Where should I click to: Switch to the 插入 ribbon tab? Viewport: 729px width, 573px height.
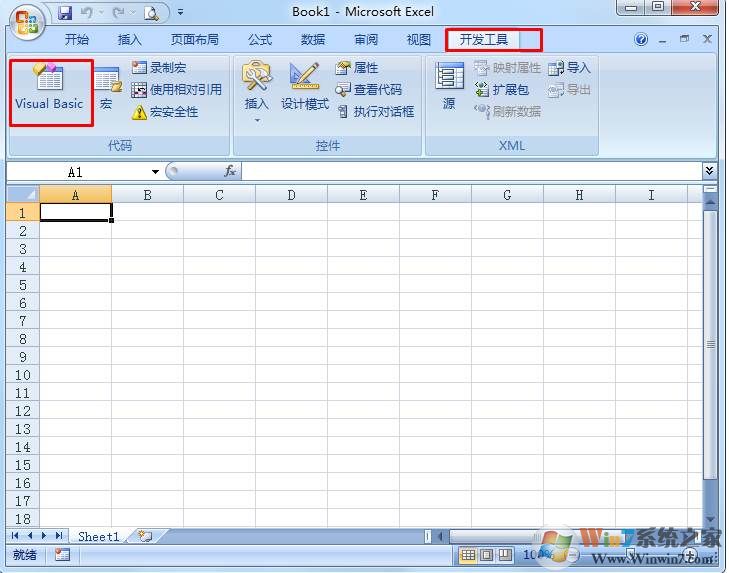tap(129, 40)
